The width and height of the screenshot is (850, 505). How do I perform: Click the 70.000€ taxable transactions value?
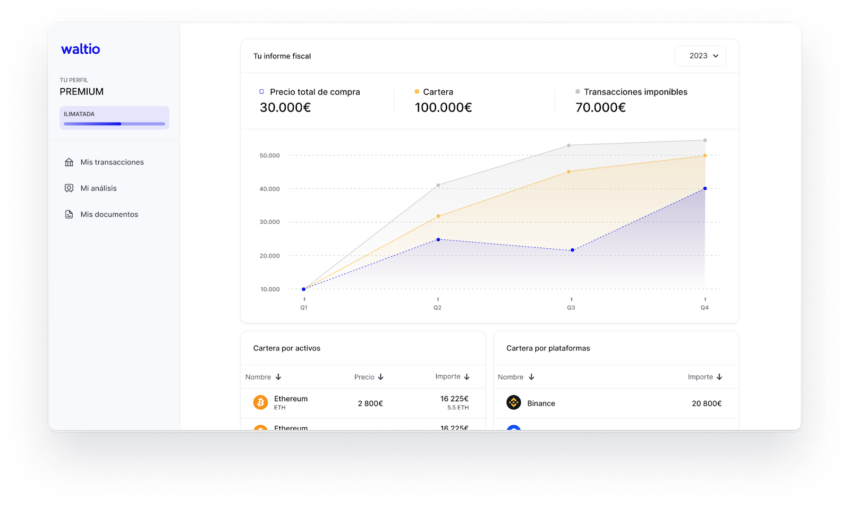601,107
